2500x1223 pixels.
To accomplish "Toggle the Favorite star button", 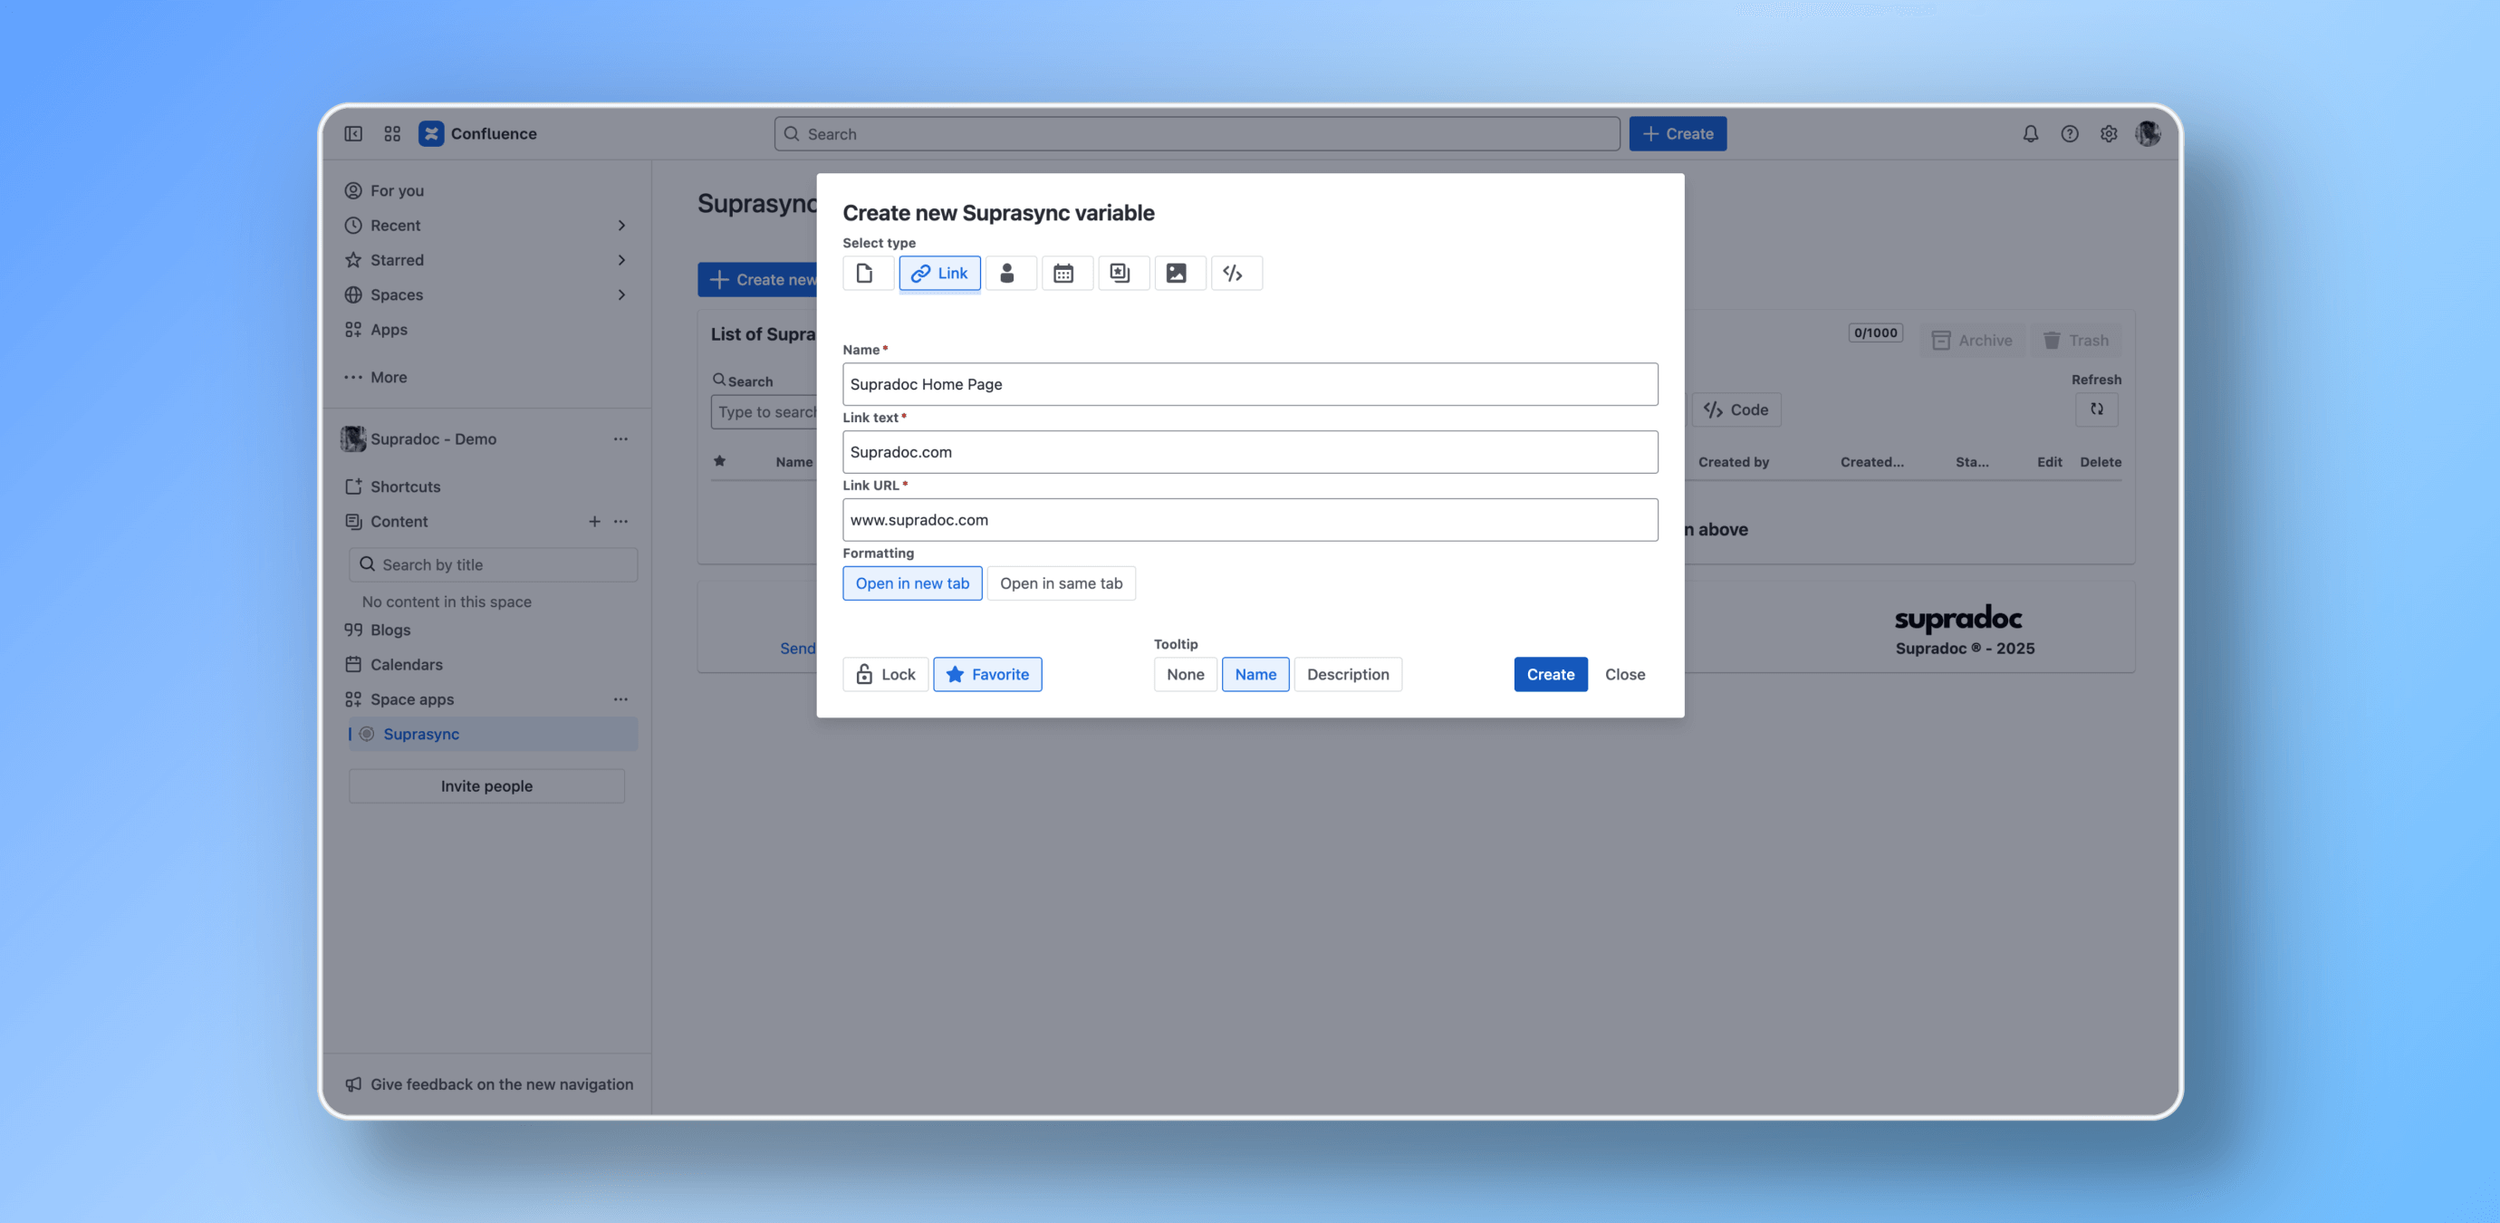I will coord(987,674).
